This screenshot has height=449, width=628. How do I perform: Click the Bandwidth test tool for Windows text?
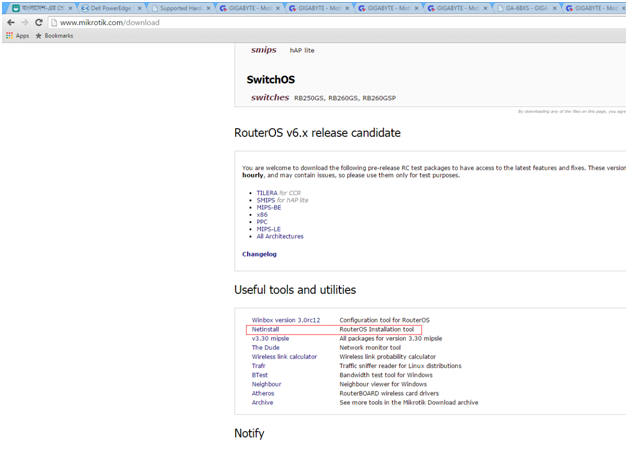(386, 375)
